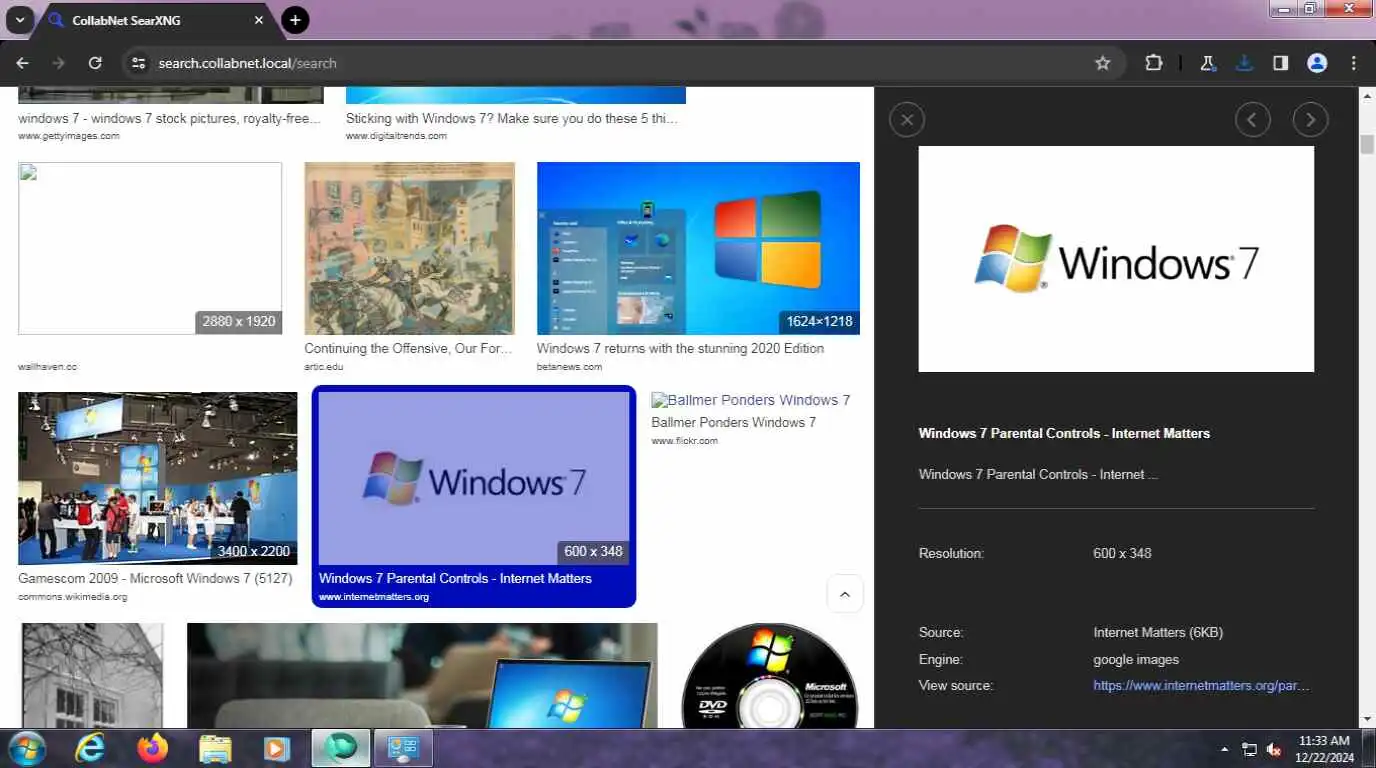Show next image in detail panel
Screen dimensions: 1376x768
1310,120
